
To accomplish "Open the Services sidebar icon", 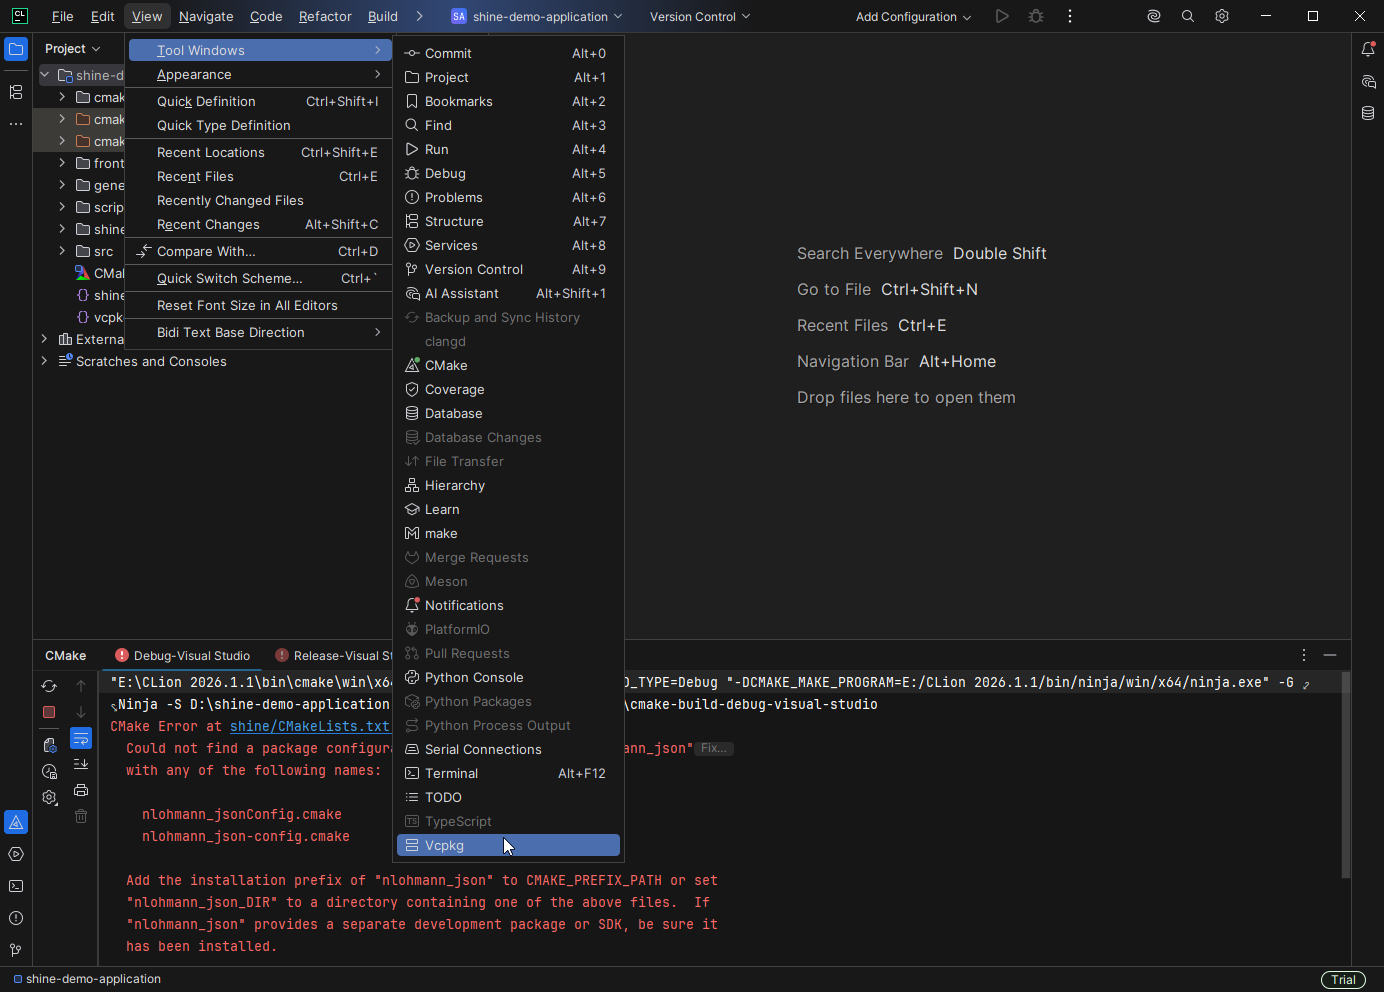I will (x=16, y=854).
